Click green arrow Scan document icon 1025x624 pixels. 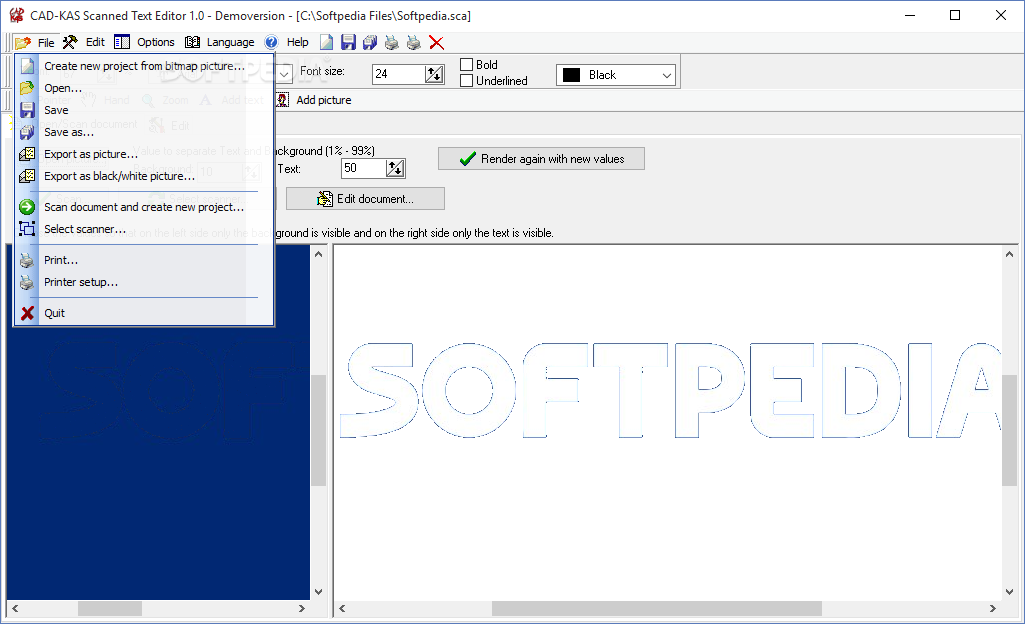(x=27, y=207)
